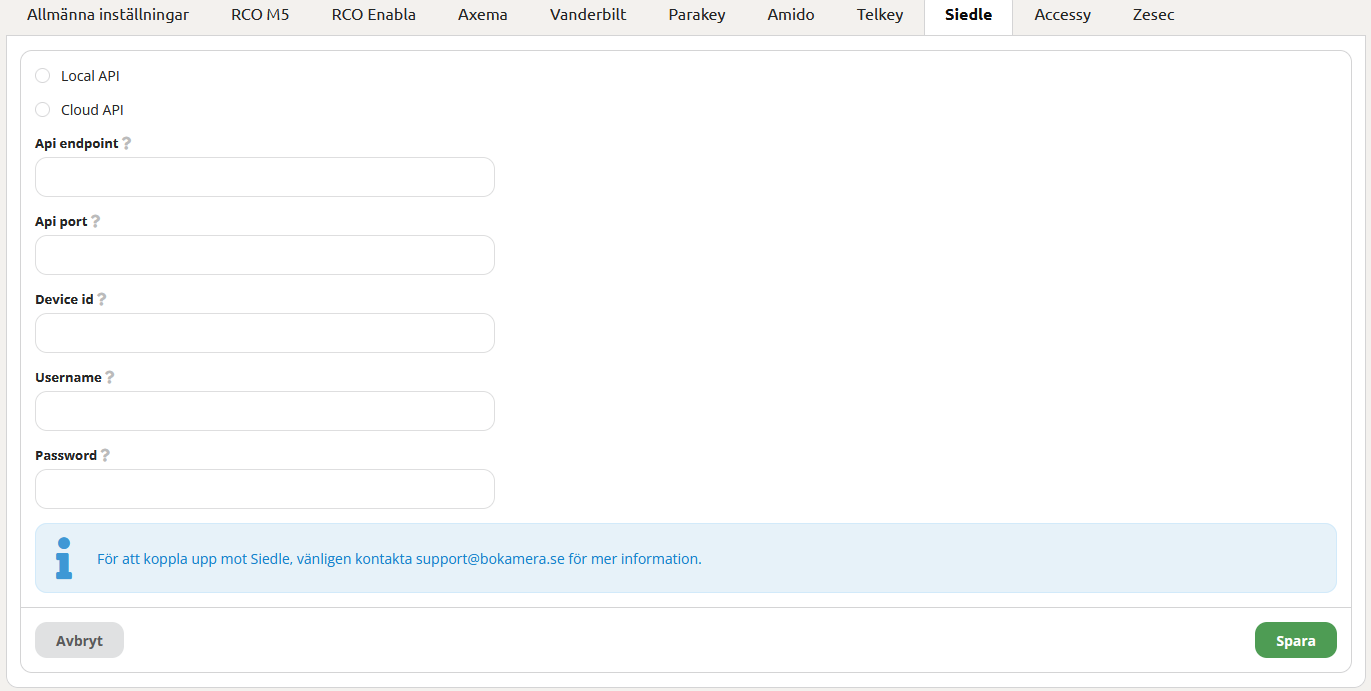The image size is (1371, 691).
Task: Focus the Username text field
Action: pos(265,411)
